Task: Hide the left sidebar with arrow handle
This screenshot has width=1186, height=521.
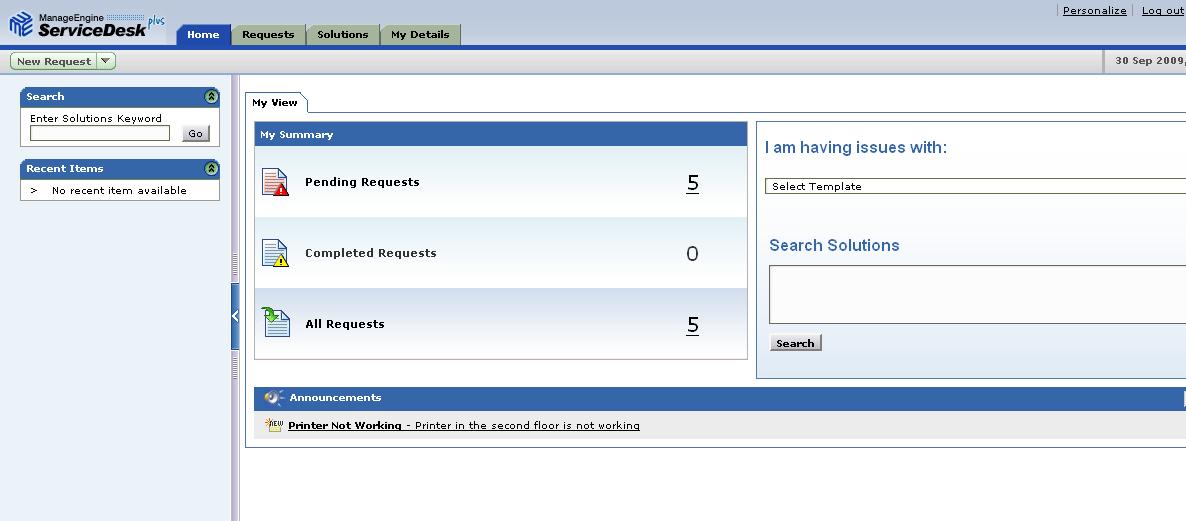Action: 234,316
